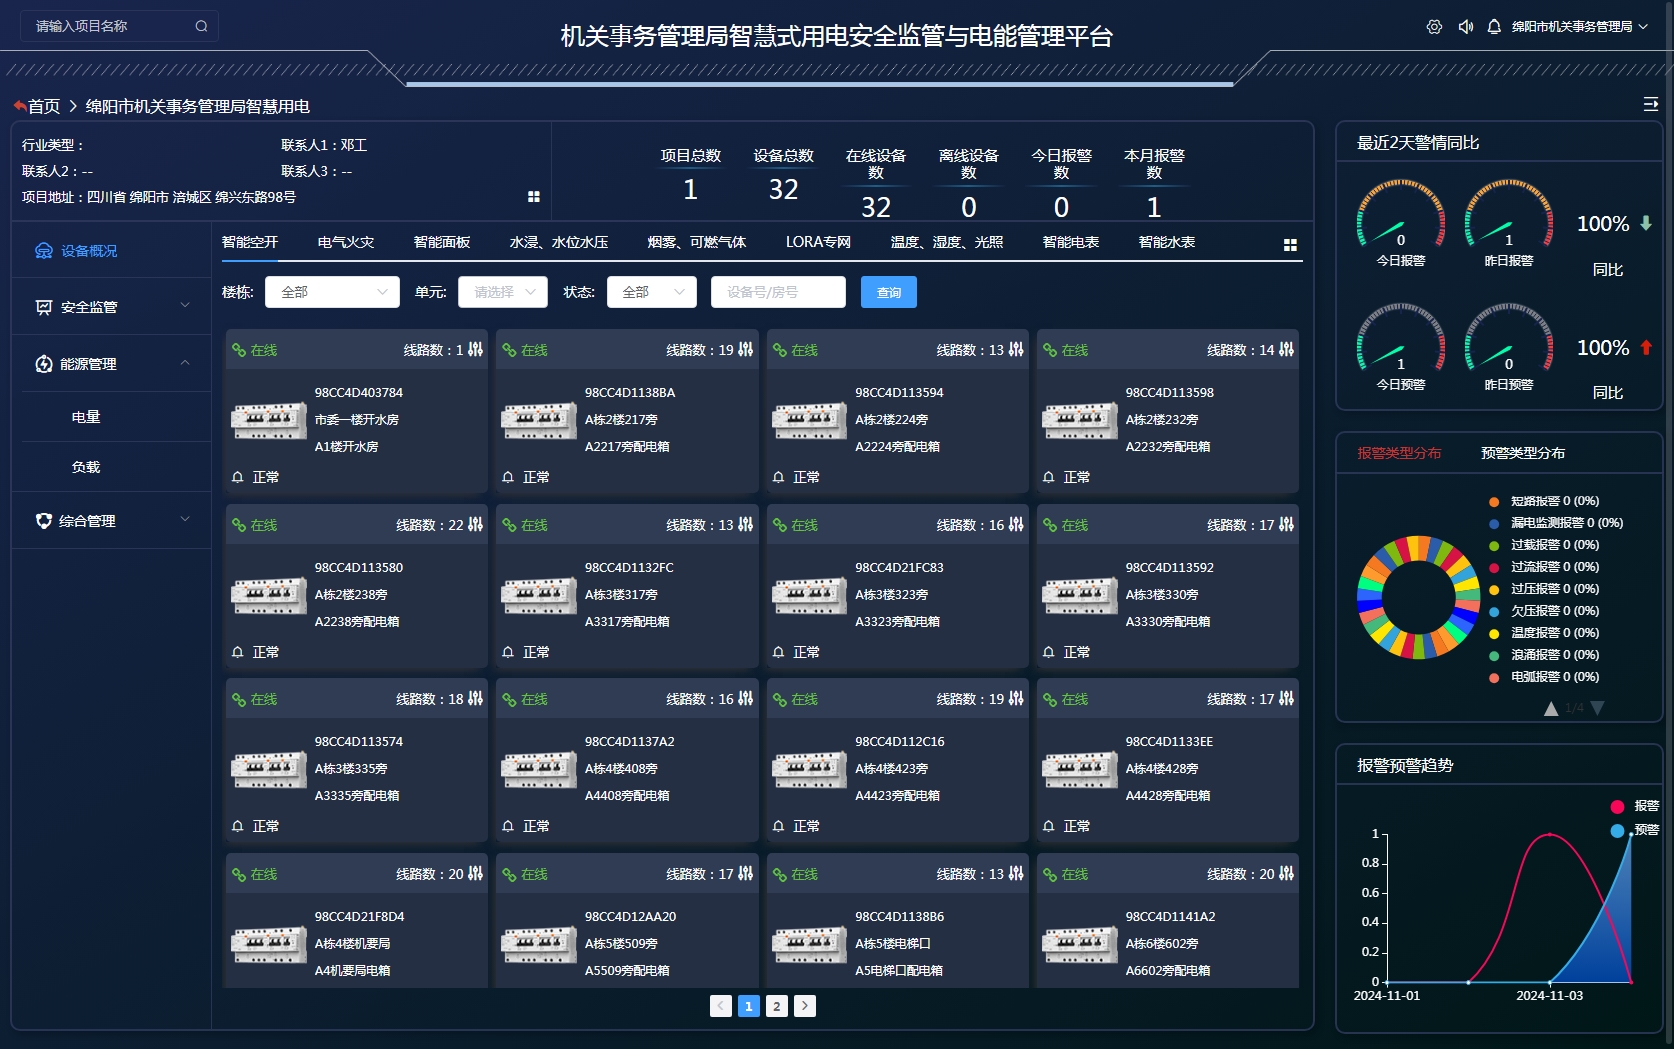Collapse right panel using top-right menu icon
Viewport: 1674px width, 1049px height.
point(1650,104)
